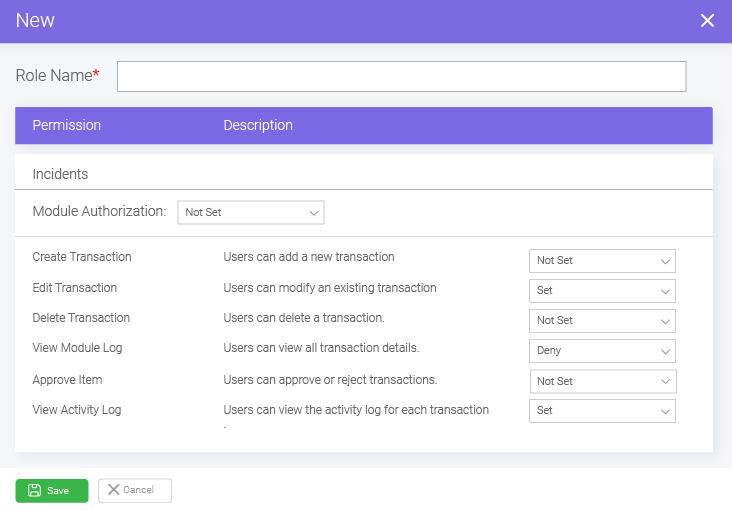Click the floppy disk icon on Save
This screenshot has height=511, width=732.
(35, 490)
